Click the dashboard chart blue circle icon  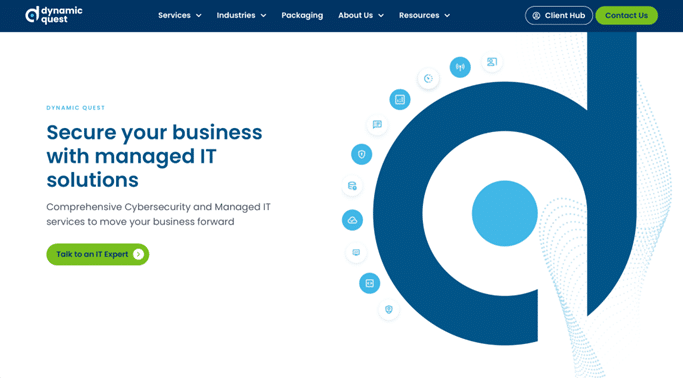coord(400,100)
